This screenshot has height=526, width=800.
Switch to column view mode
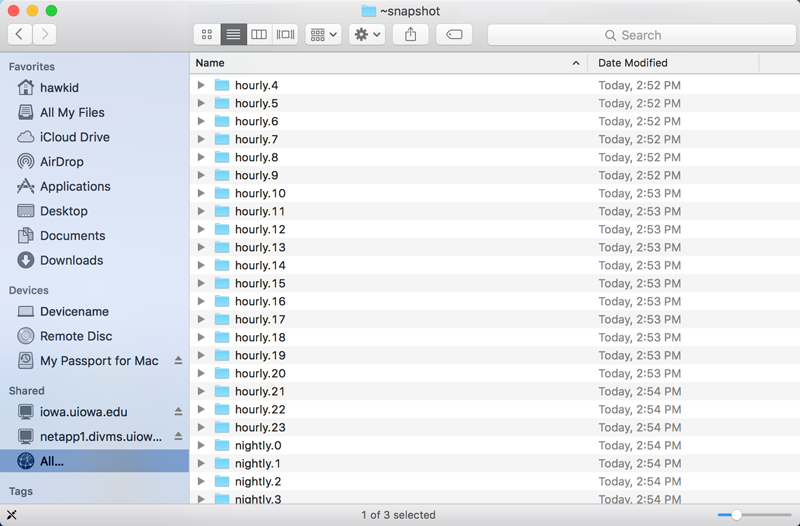coord(259,34)
